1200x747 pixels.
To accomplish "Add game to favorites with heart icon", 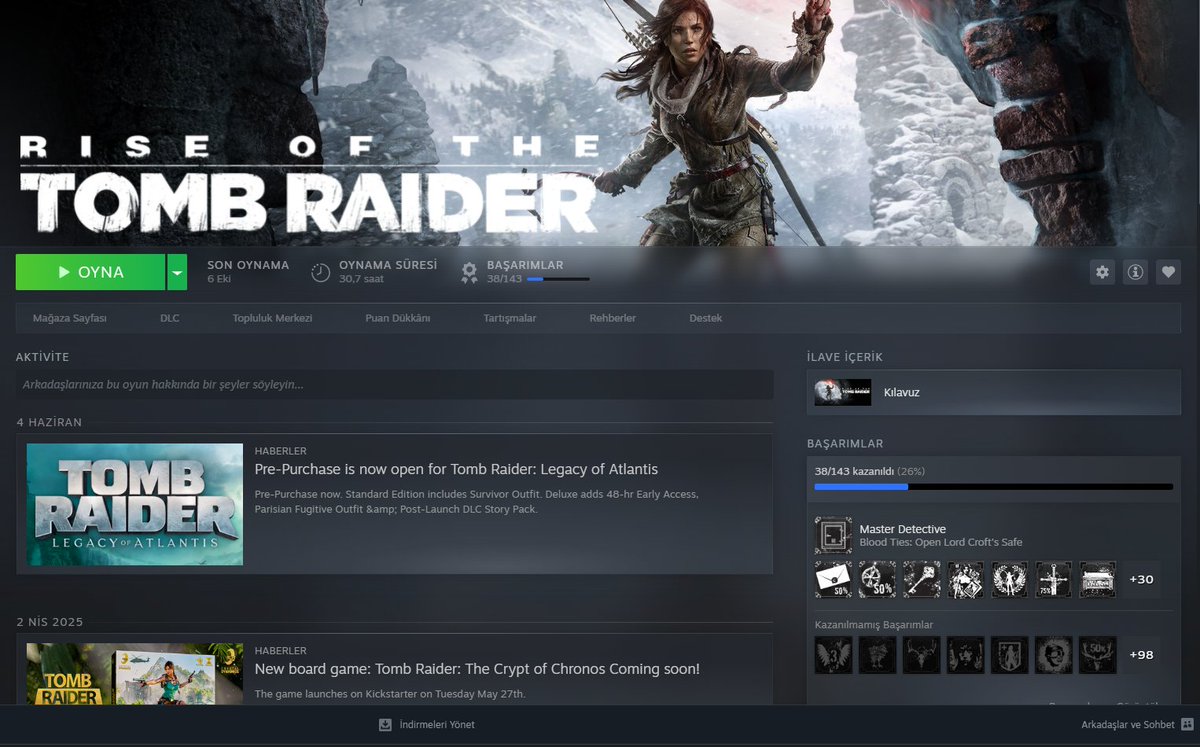I will pyautogui.click(x=1168, y=272).
